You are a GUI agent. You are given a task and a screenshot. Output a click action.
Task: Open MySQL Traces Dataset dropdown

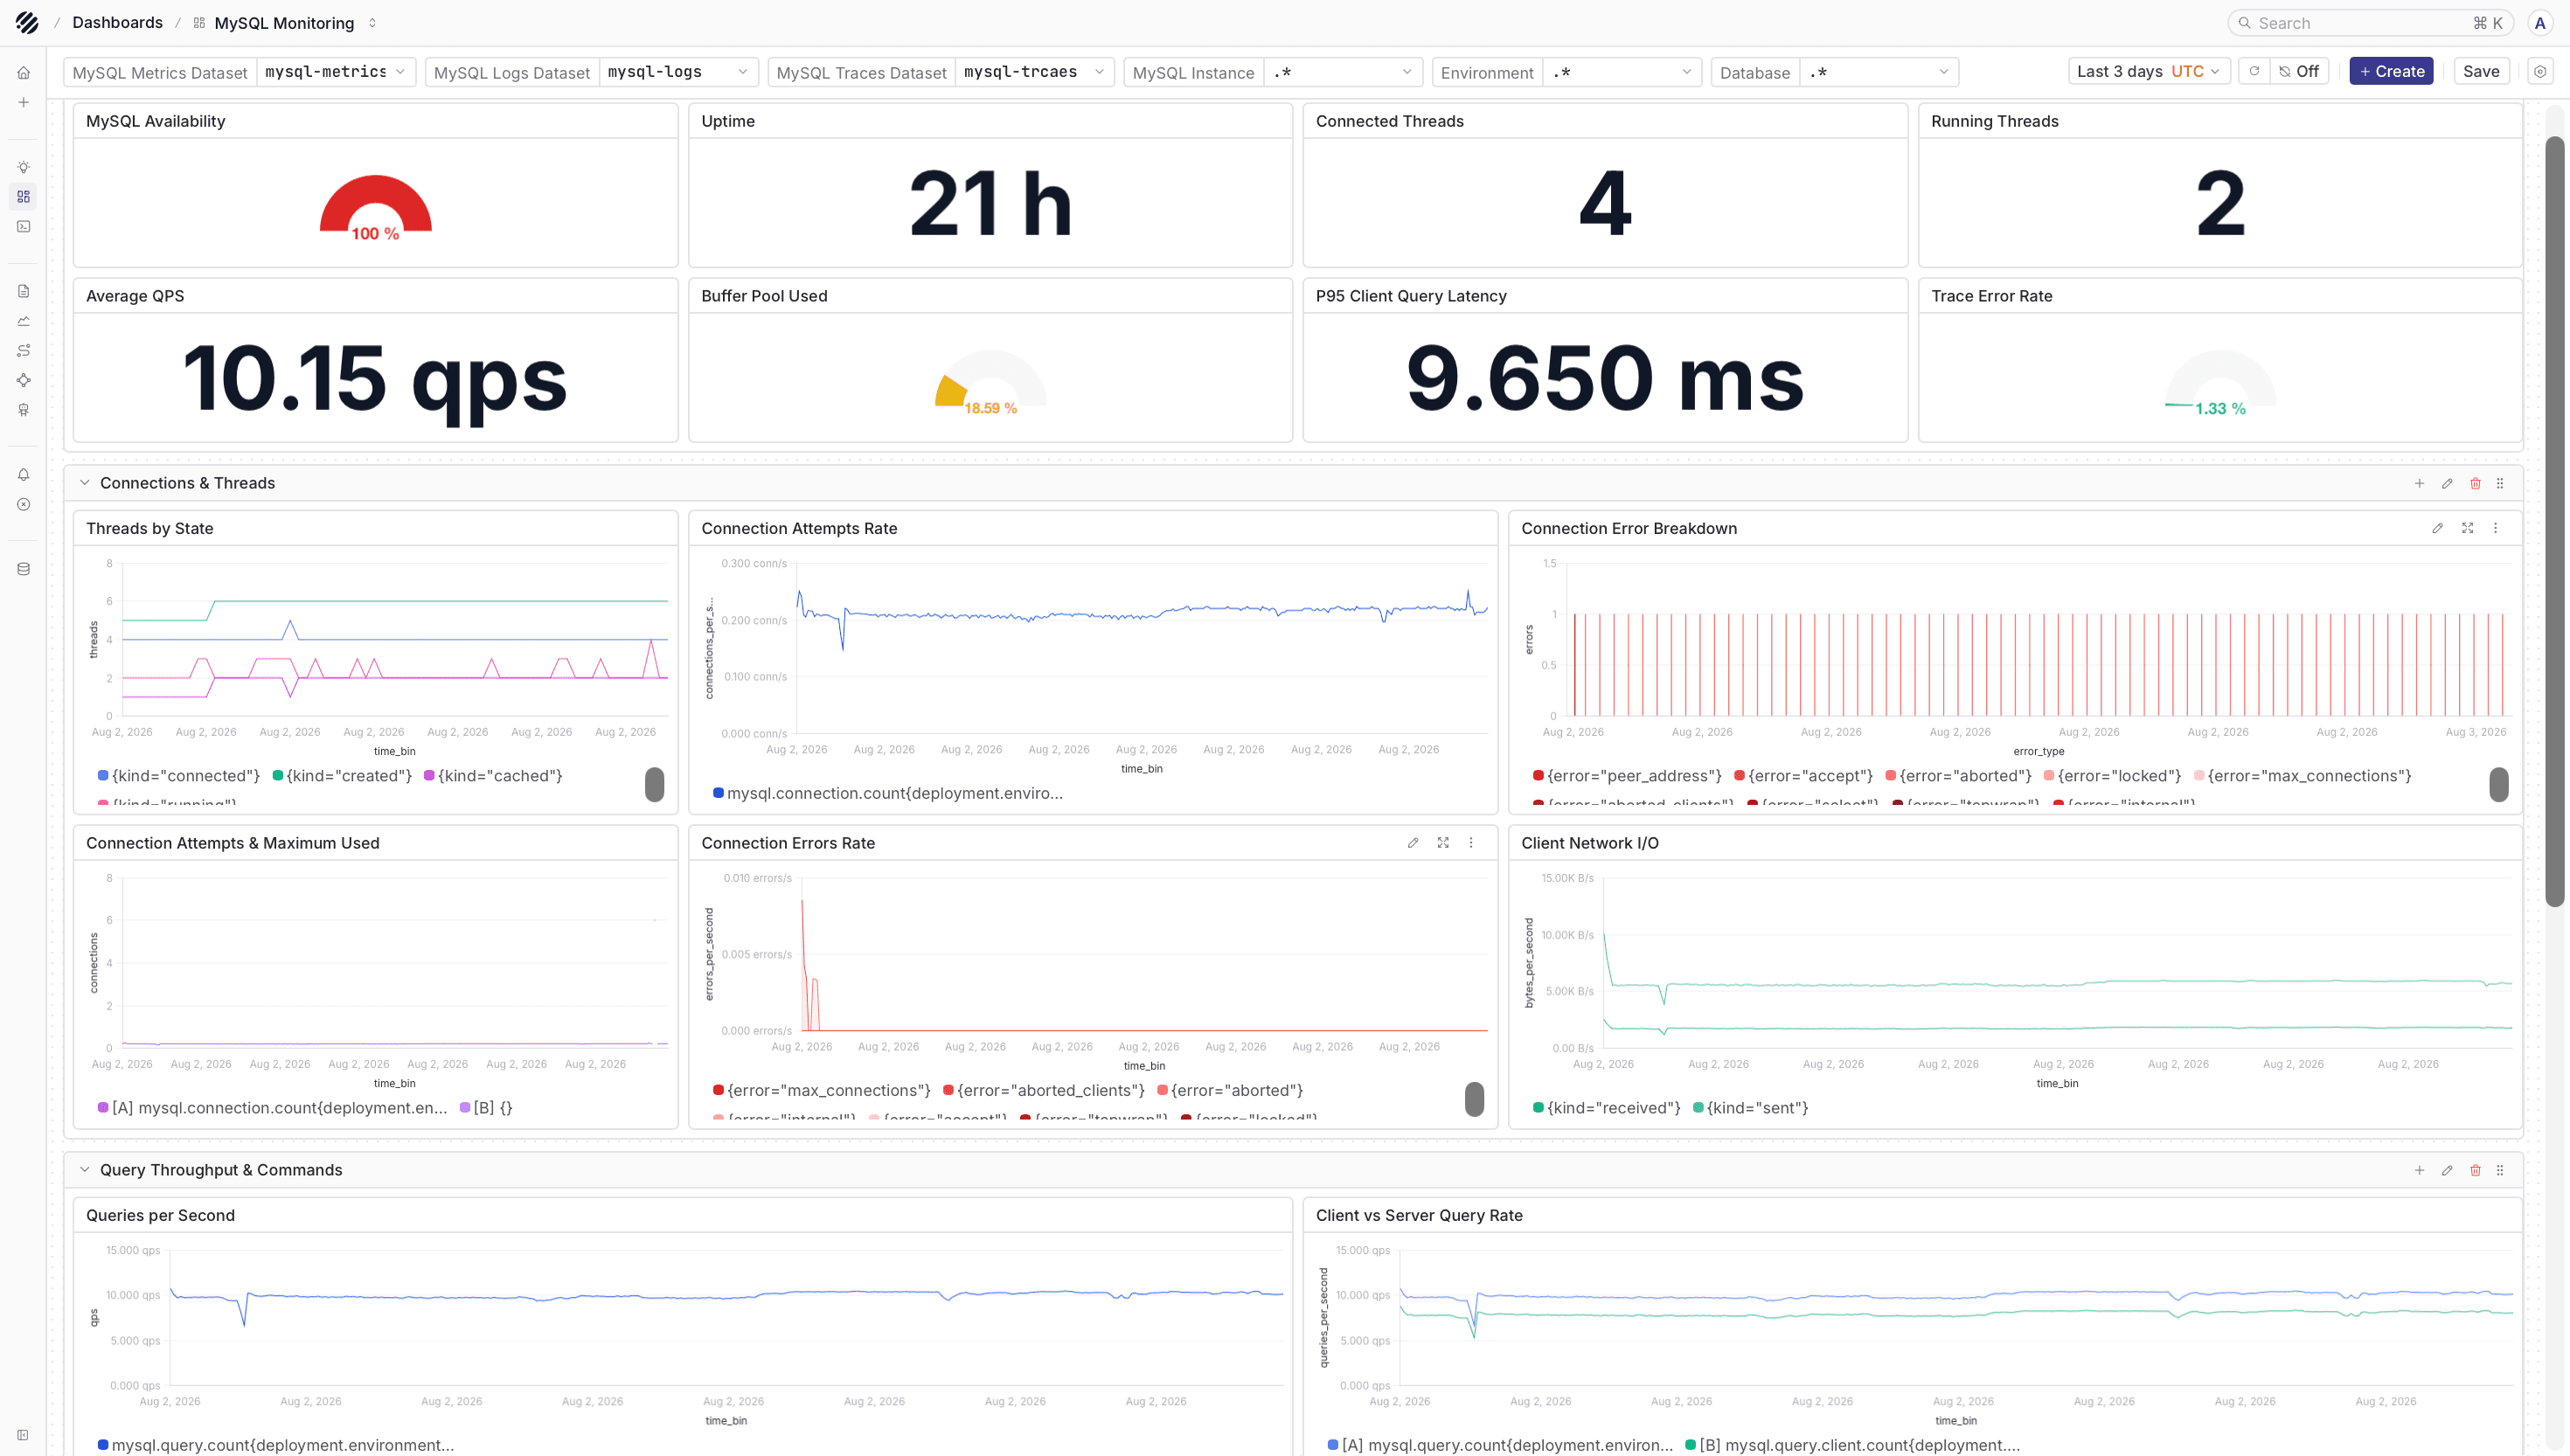(x=1034, y=72)
